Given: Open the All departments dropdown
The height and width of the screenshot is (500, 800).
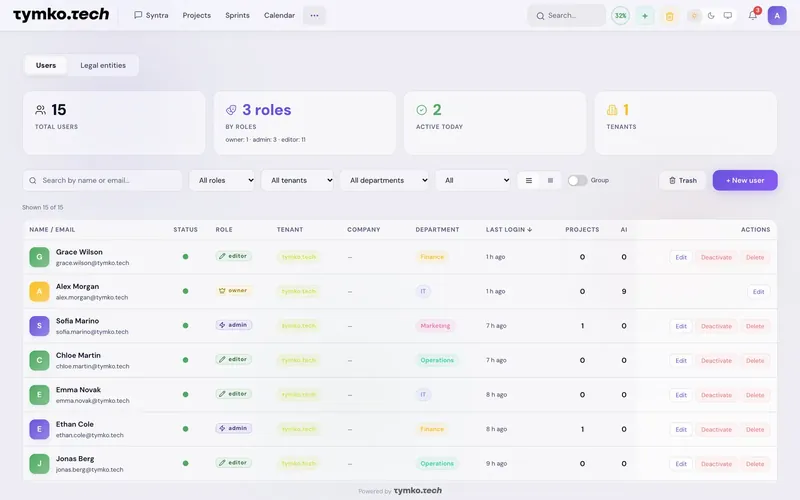Looking at the screenshot, I should tap(384, 180).
